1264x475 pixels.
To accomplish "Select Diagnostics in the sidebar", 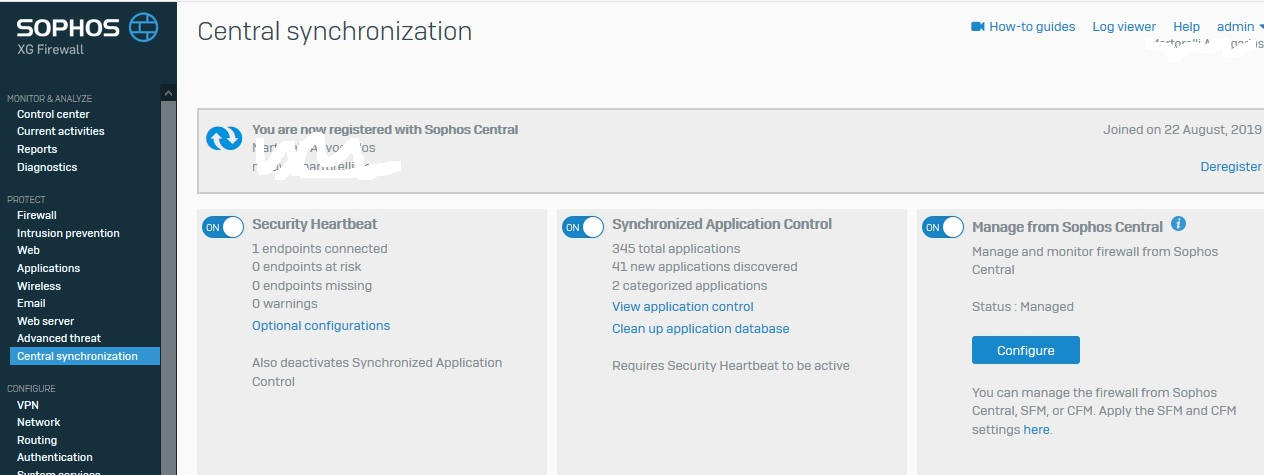I will pos(47,167).
